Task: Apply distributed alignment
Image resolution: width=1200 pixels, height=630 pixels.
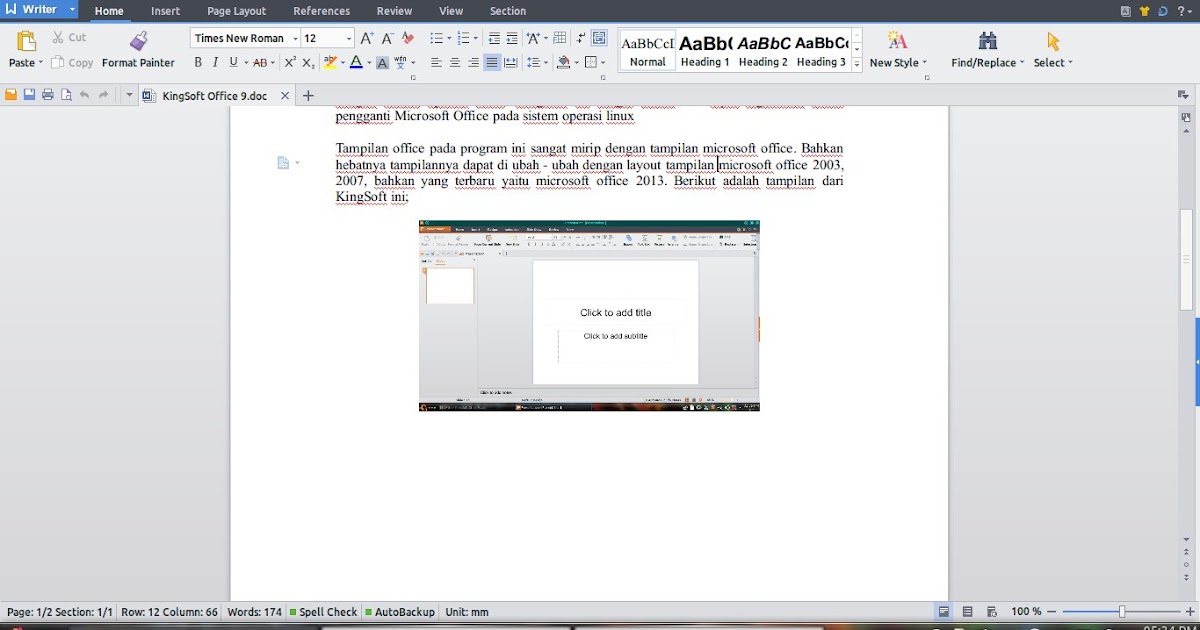Action: click(511, 62)
